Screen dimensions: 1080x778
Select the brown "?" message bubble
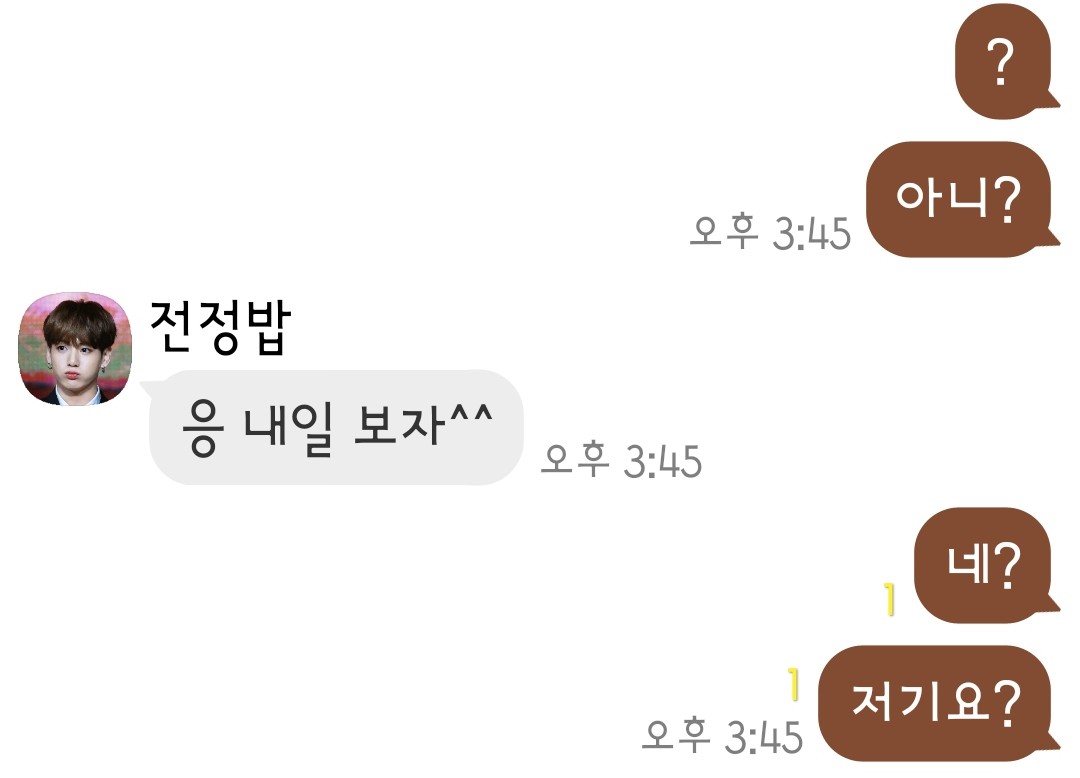click(x=1003, y=61)
